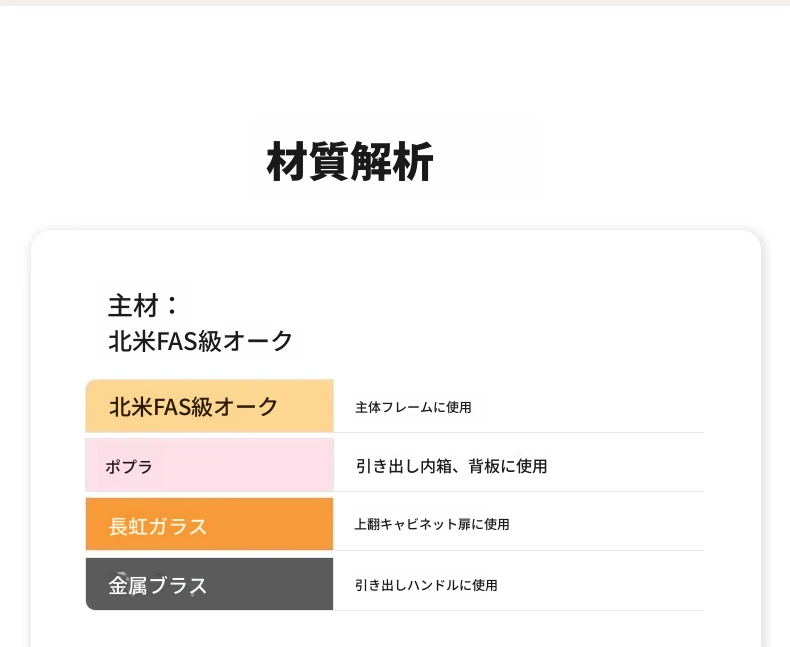
Task: Click empty area right of 引き出しハンドルに使用 row
Action: coord(602,585)
